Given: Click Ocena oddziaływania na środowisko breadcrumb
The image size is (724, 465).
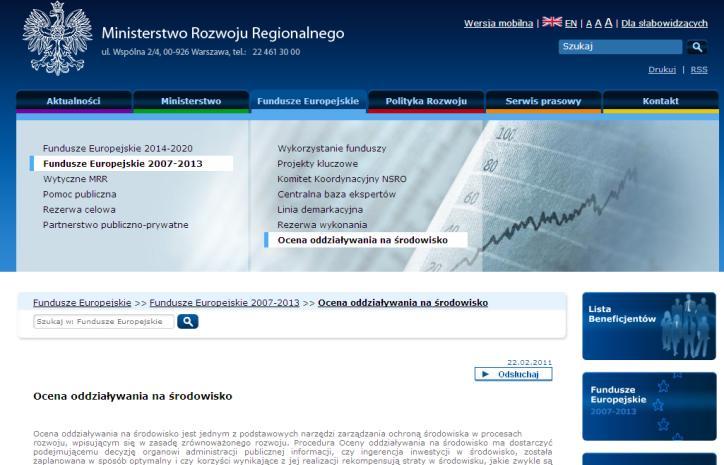Looking at the screenshot, I should 403,302.
